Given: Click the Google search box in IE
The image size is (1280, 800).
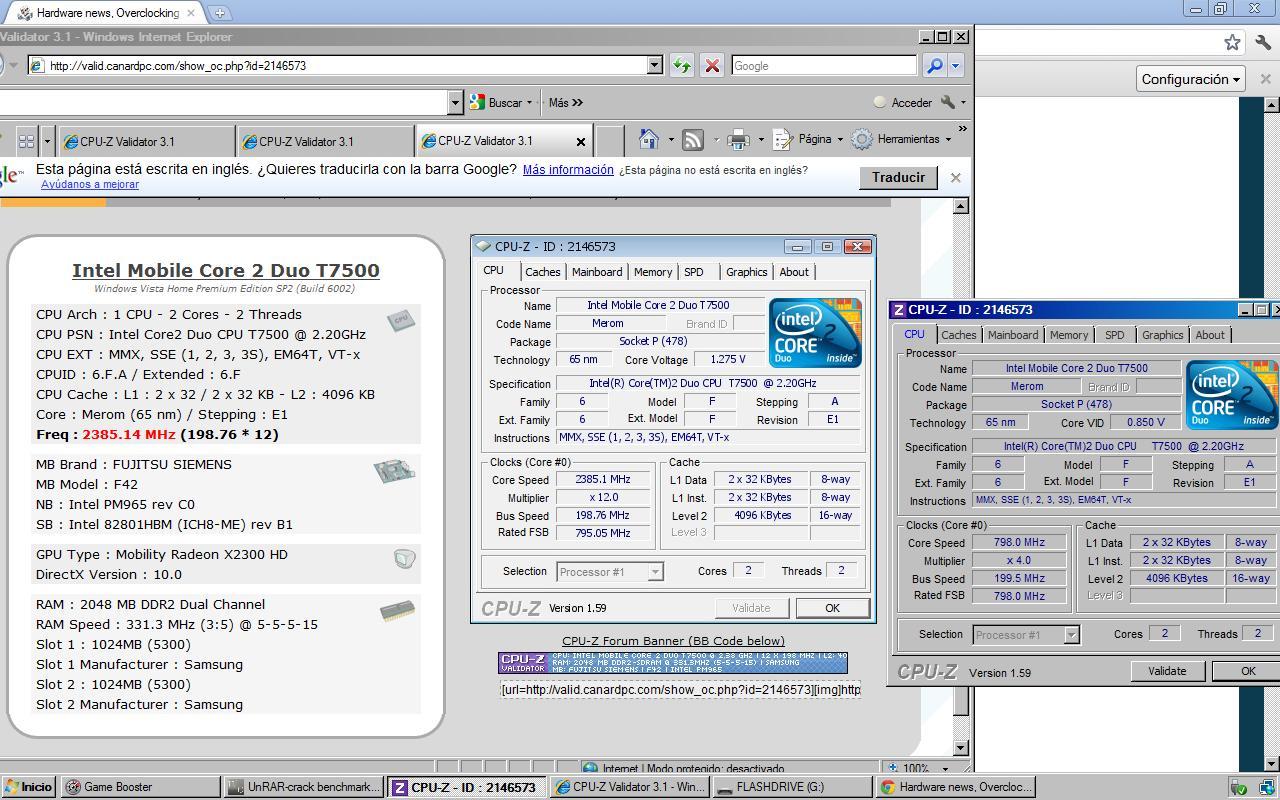Looking at the screenshot, I should tap(823, 65).
